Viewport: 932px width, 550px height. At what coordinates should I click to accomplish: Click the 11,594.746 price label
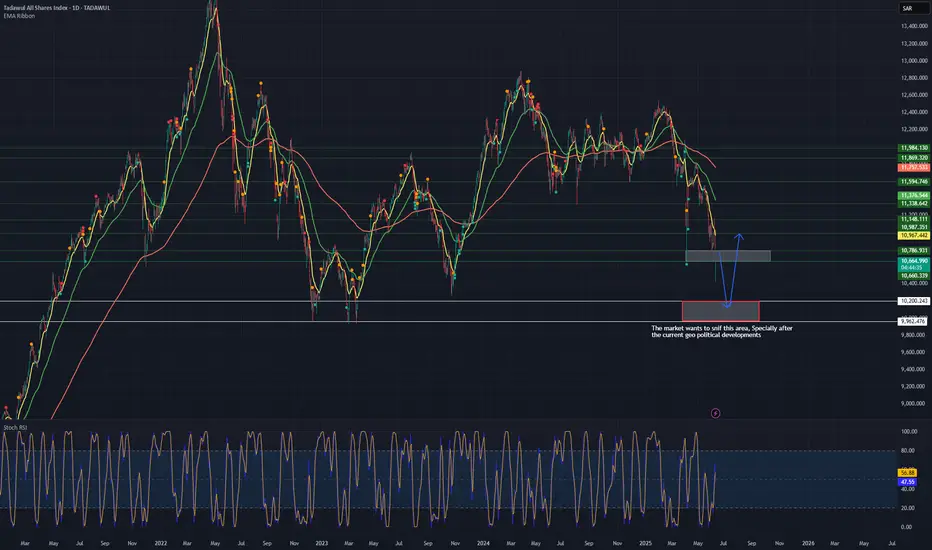point(914,182)
